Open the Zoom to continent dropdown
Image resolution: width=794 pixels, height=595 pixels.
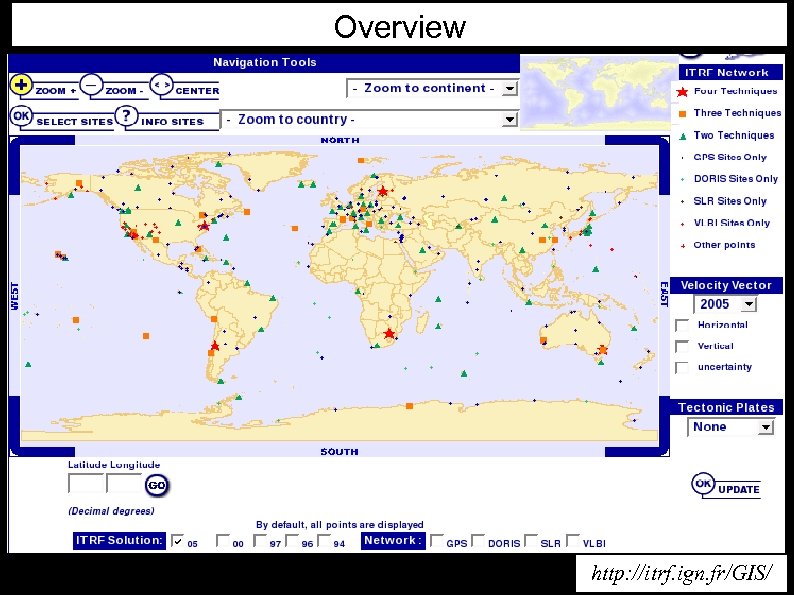click(x=432, y=88)
